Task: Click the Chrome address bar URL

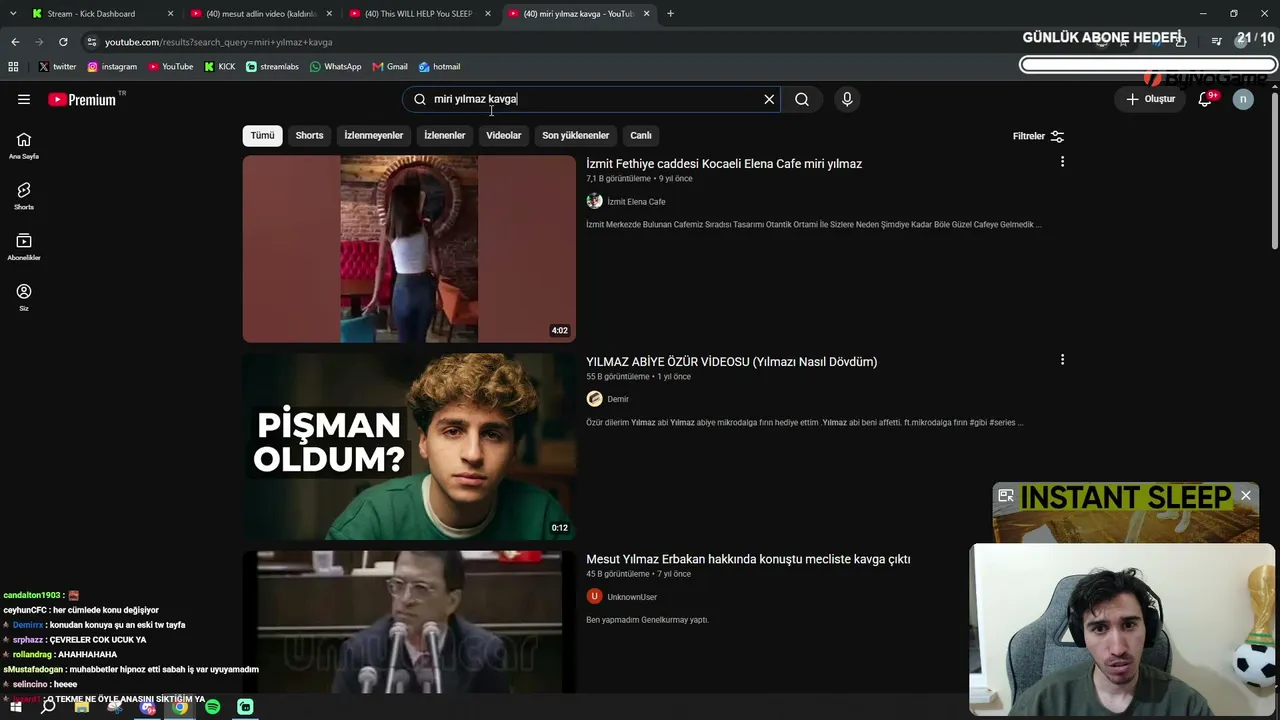Action: tap(218, 42)
